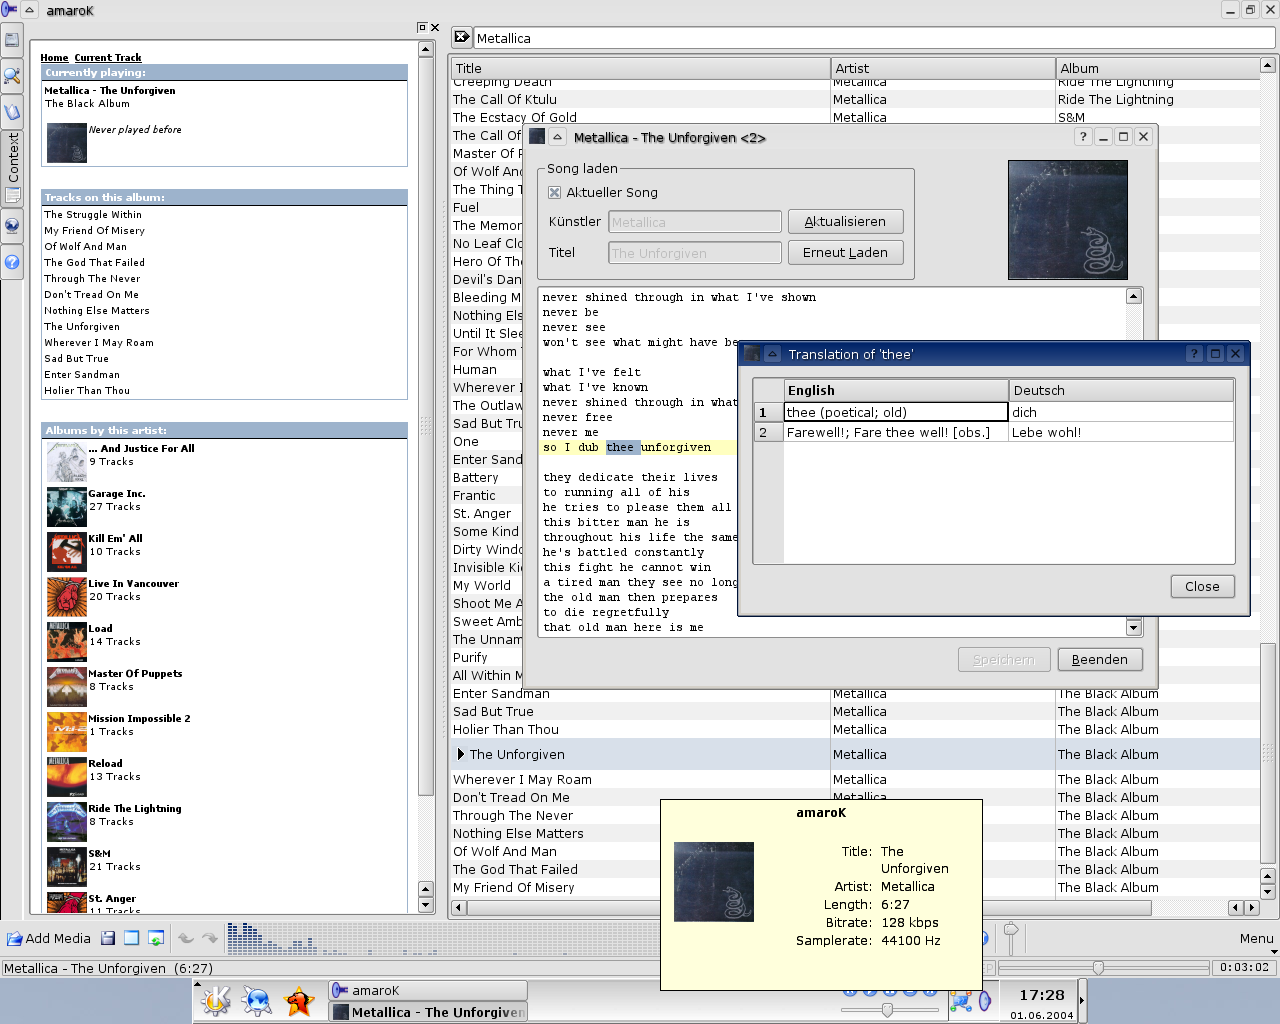This screenshot has width=1280, height=1024.
Task: Open the search browser sidebar tab
Action: pyautogui.click(x=11, y=75)
